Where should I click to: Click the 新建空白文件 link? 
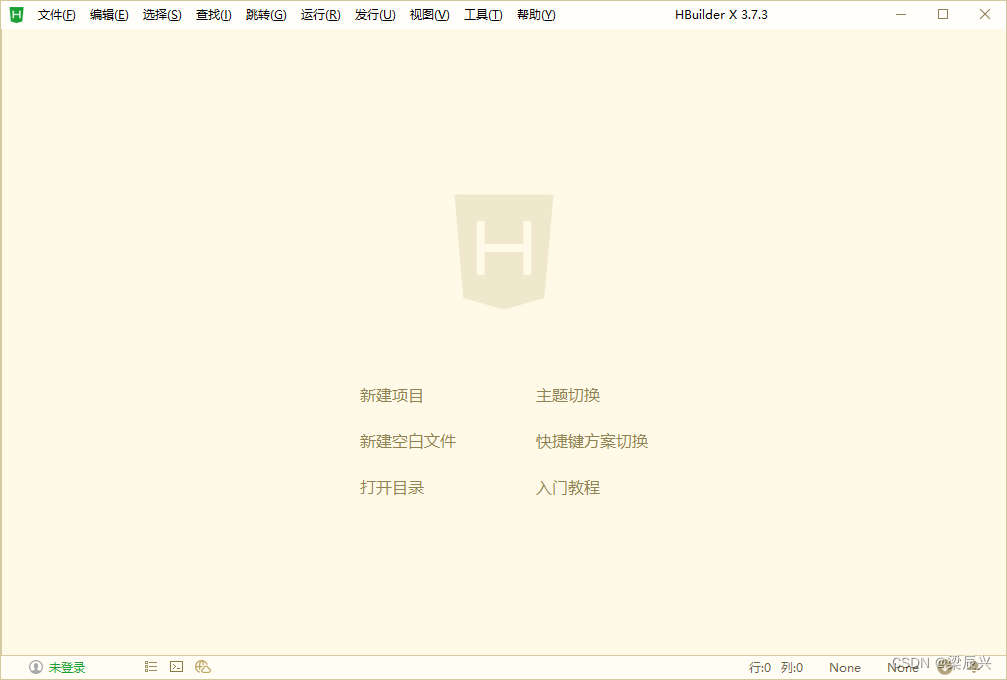tap(408, 442)
